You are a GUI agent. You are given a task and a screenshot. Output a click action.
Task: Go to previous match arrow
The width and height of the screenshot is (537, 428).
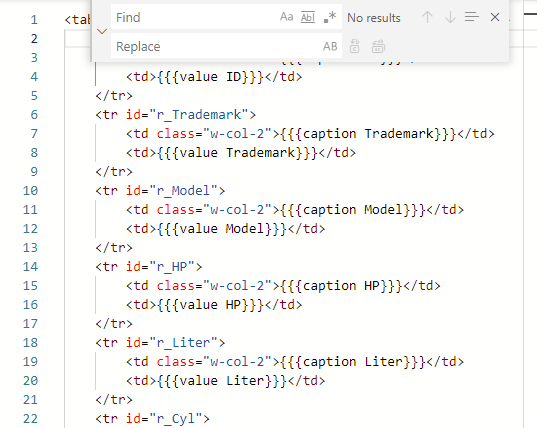click(x=427, y=17)
